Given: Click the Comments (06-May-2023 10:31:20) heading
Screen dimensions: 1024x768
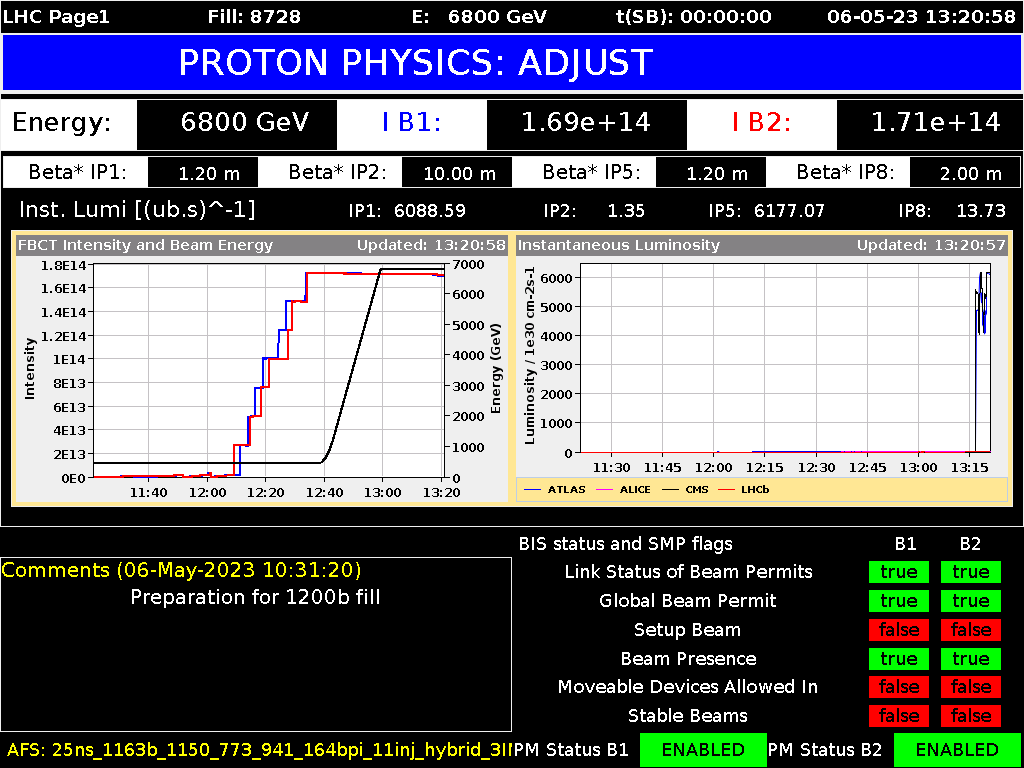Looking at the screenshot, I should (182, 570).
